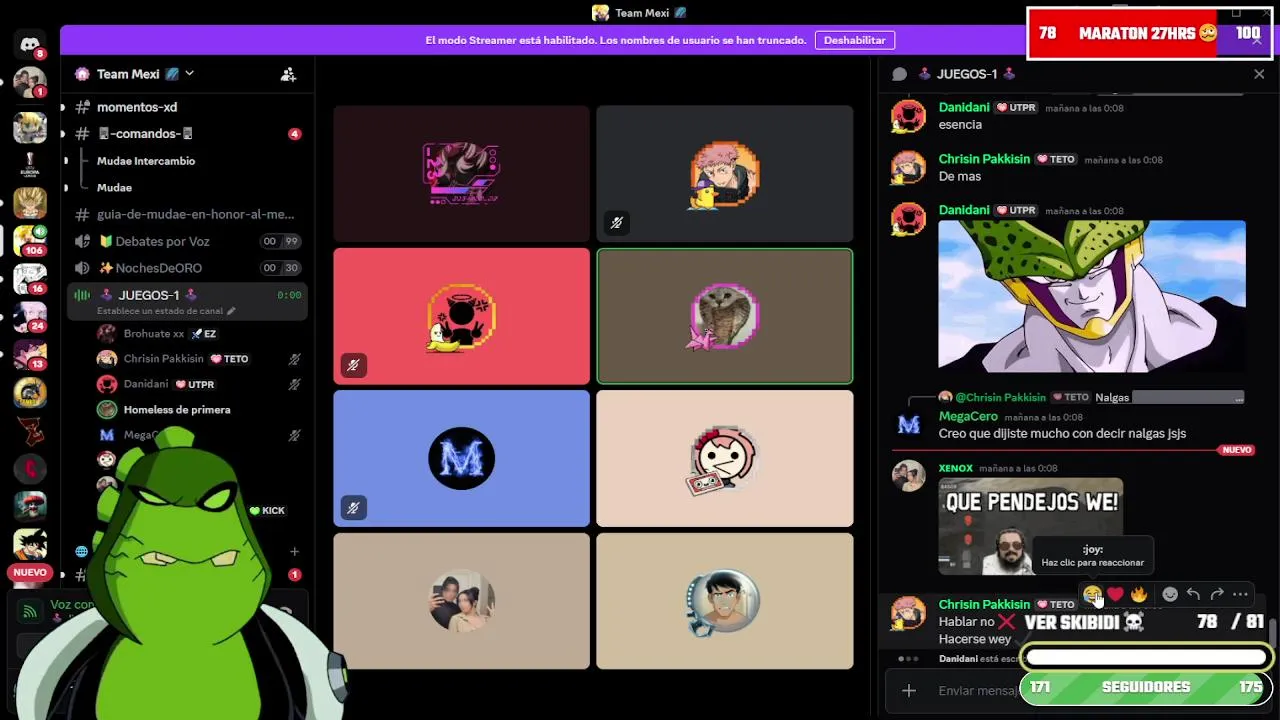Viewport: 1280px width, 720px height.
Task: Open the manga server icon with 16 badge
Action: 29,278
